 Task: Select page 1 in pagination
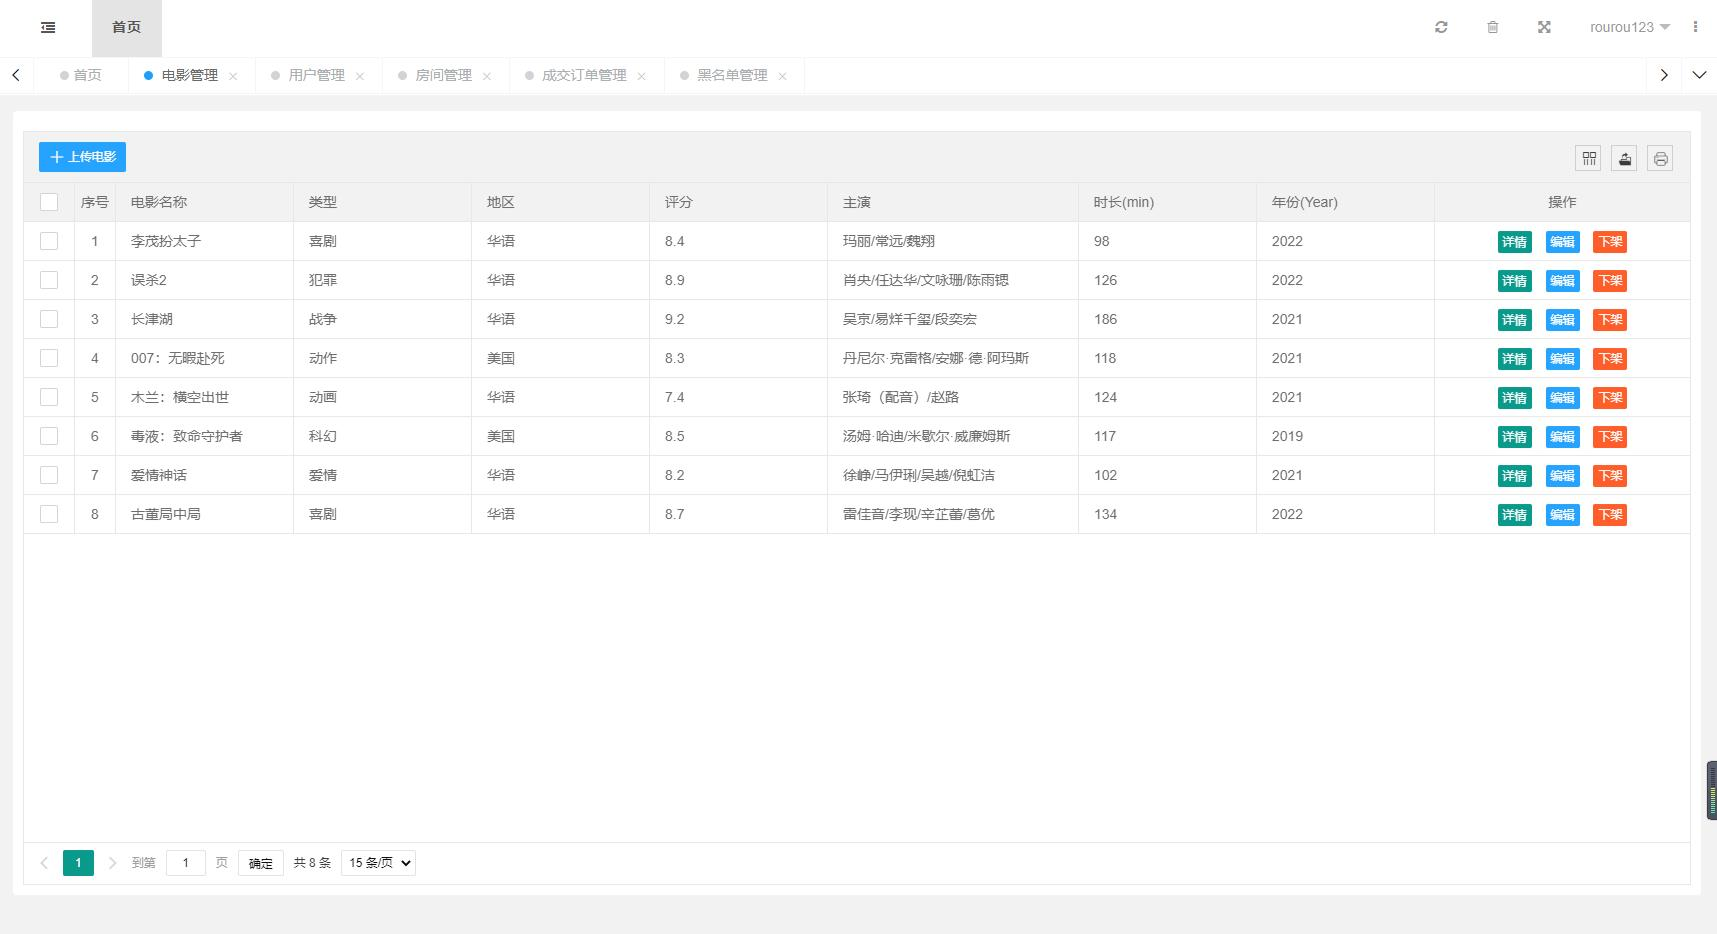78,863
